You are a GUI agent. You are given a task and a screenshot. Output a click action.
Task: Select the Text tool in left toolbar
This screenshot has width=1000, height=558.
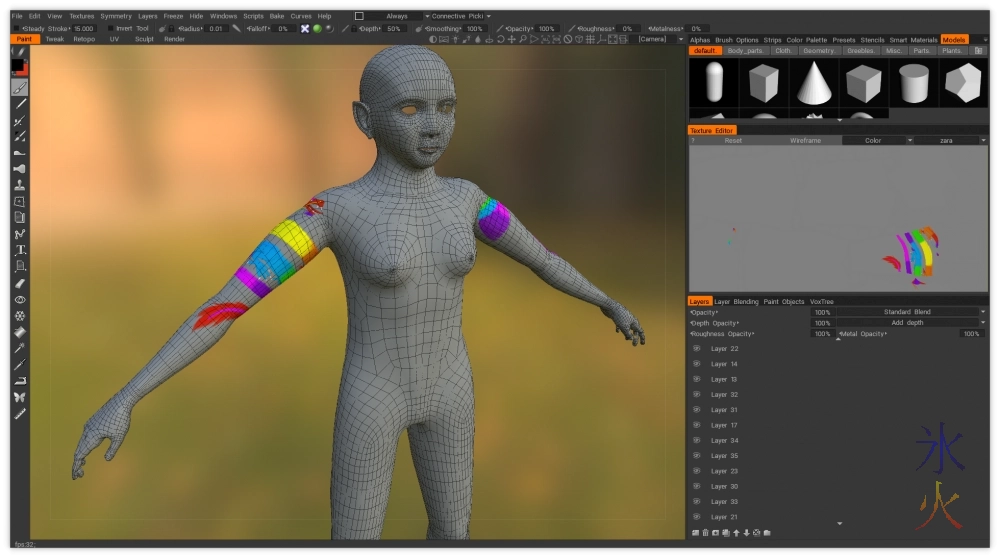pos(19,250)
